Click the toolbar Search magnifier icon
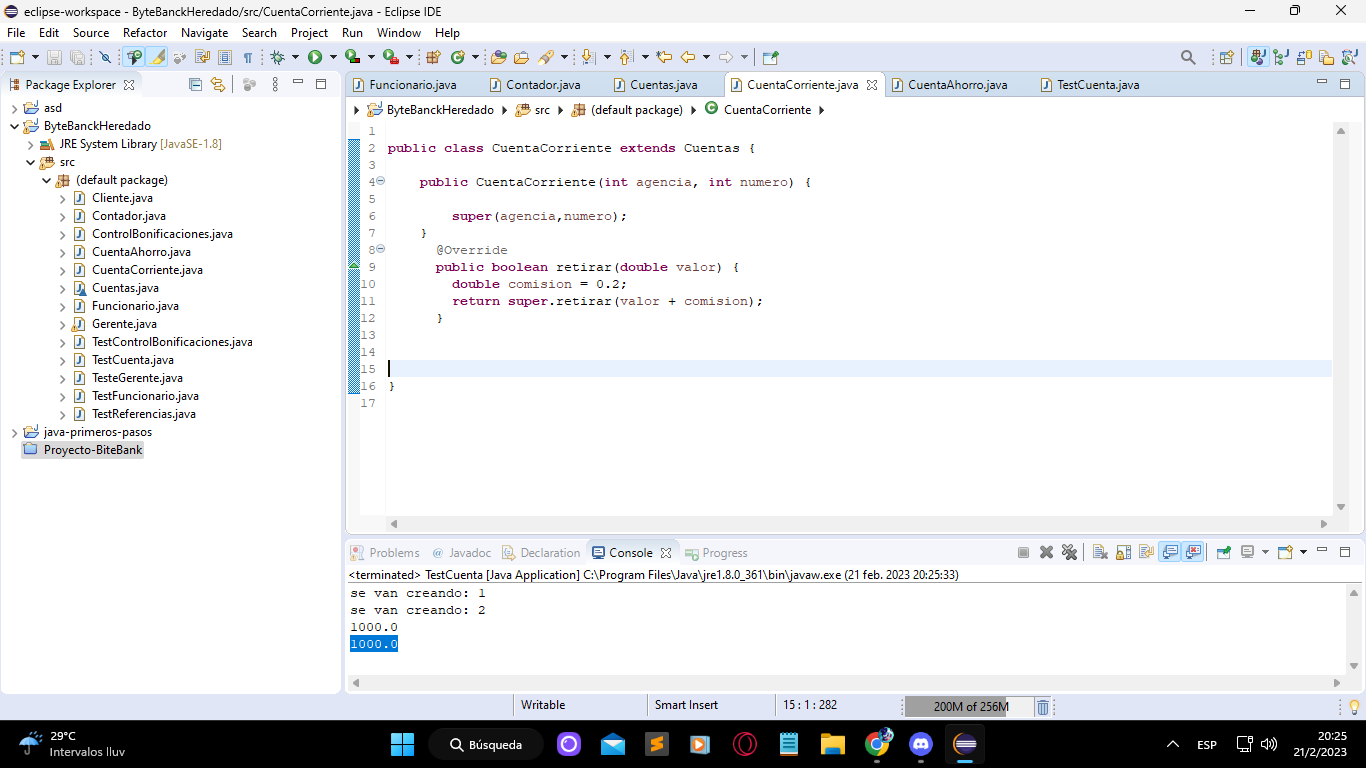This screenshot has width=1366, height=768. point(1188,57)
